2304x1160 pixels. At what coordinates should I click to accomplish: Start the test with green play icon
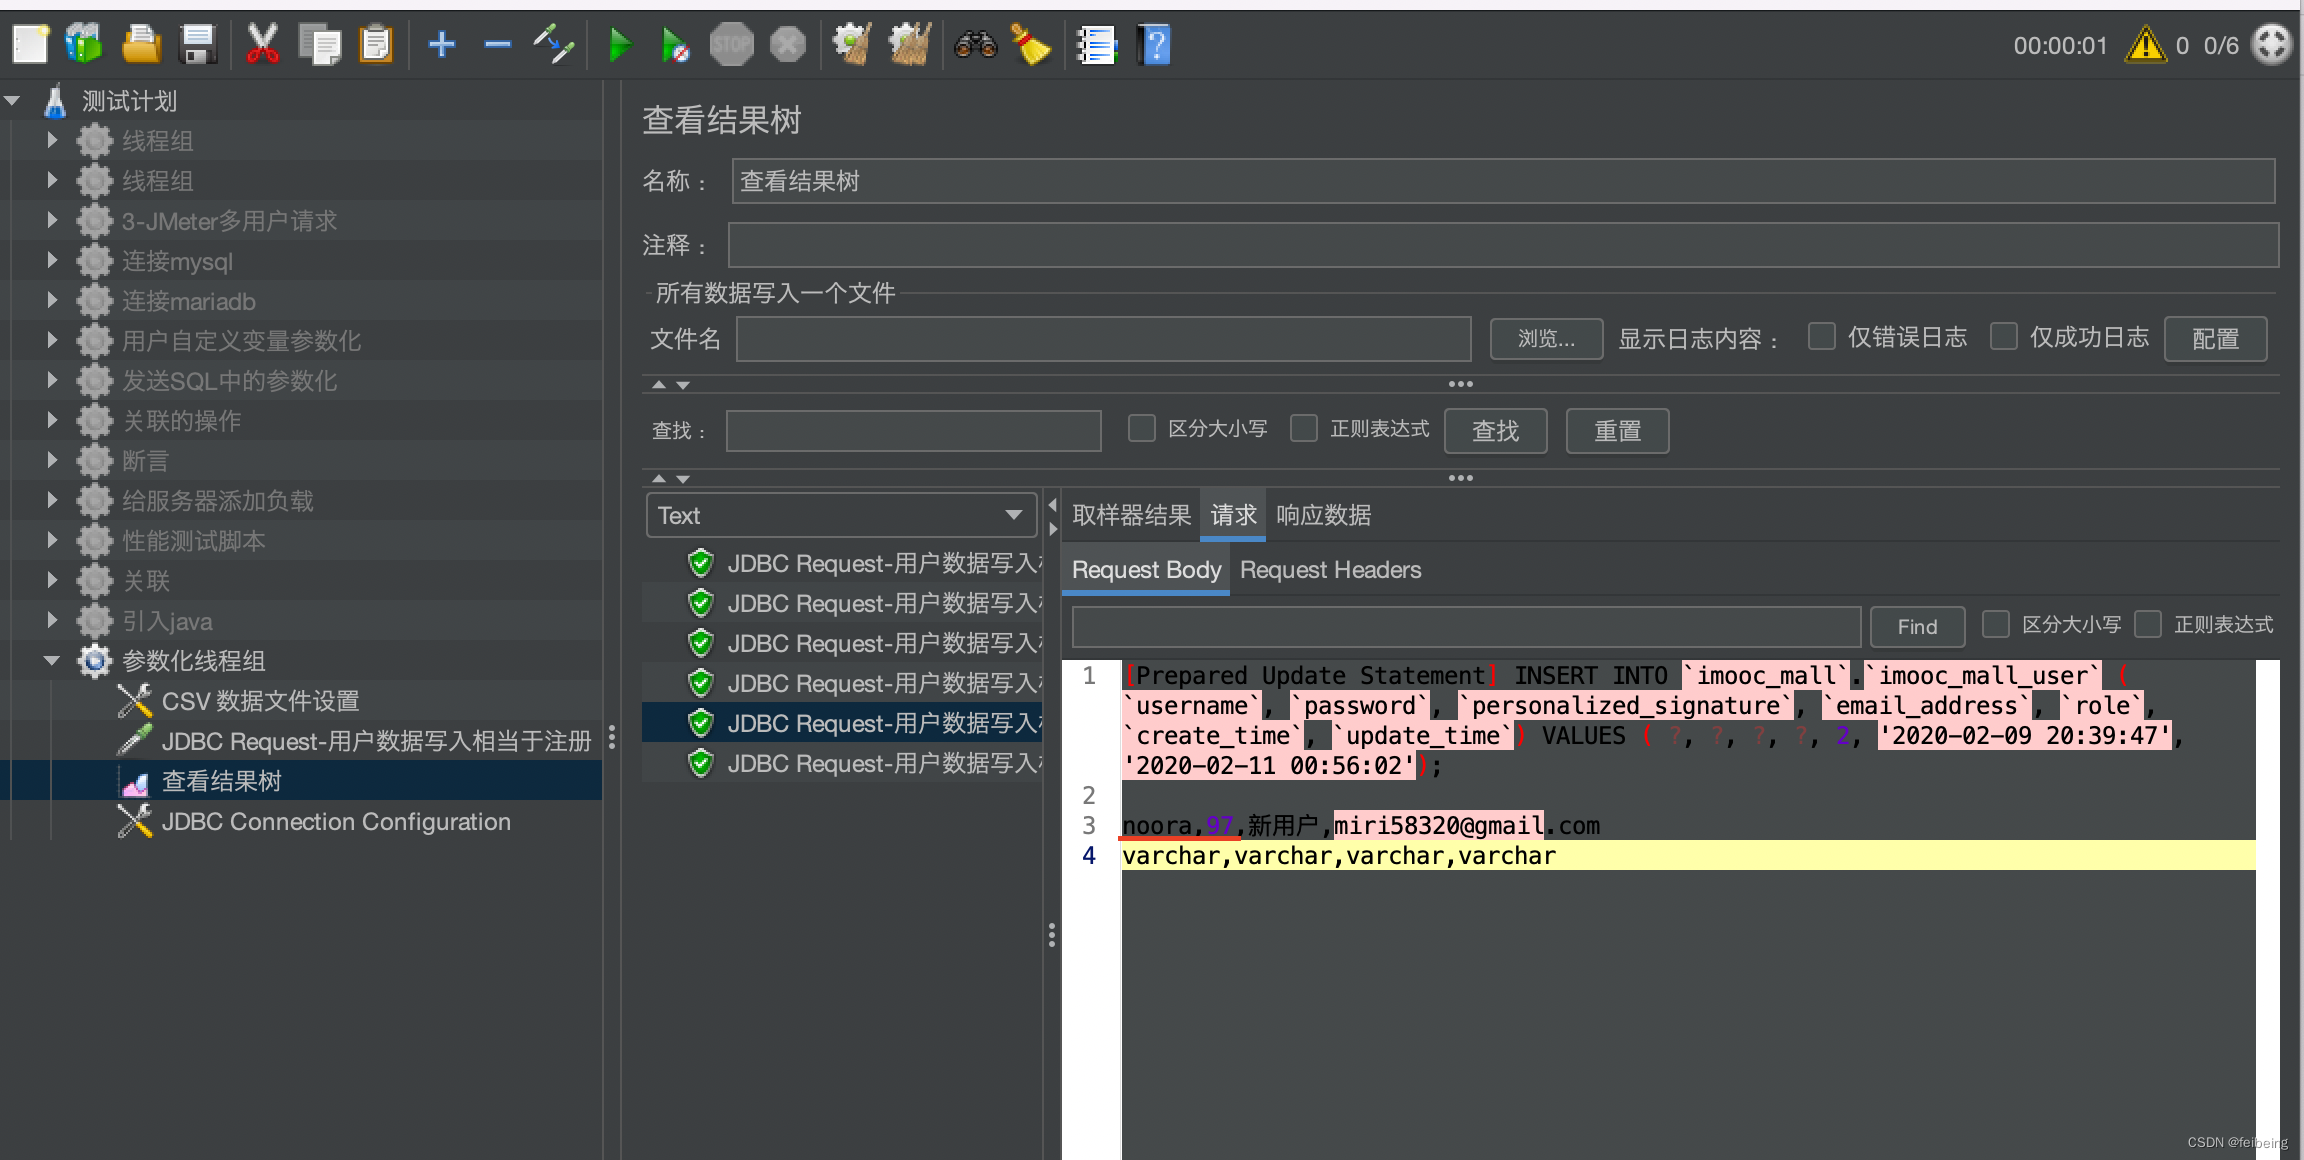click(x=620, y=45)
